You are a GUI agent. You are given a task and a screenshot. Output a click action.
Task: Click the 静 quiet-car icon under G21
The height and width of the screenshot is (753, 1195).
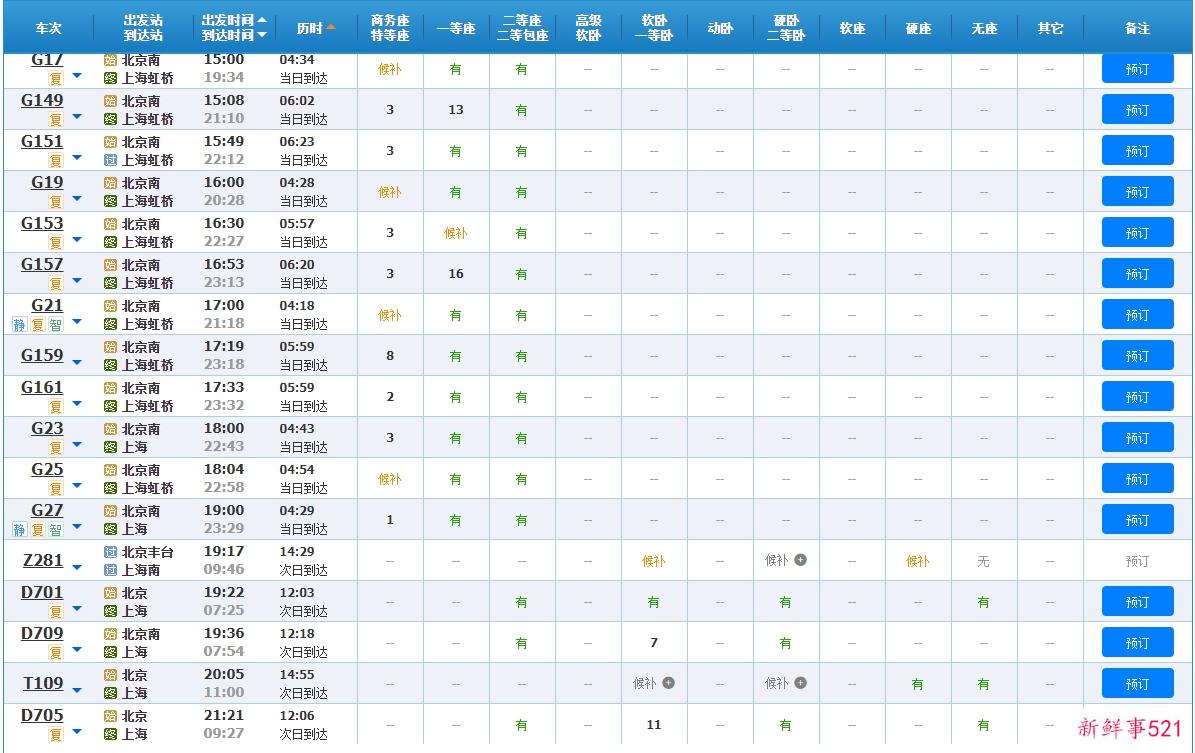[19, 324]
